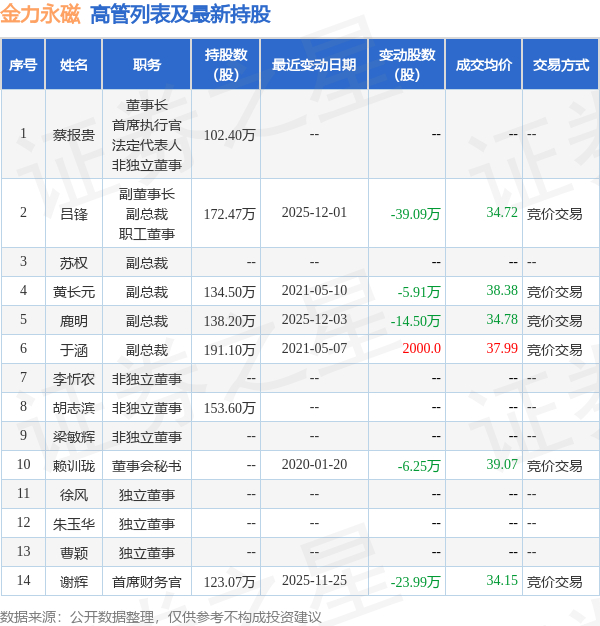
Task: Click the name 曹颖 in row 13
Action: pyautogui.click(x=74, y=553)
